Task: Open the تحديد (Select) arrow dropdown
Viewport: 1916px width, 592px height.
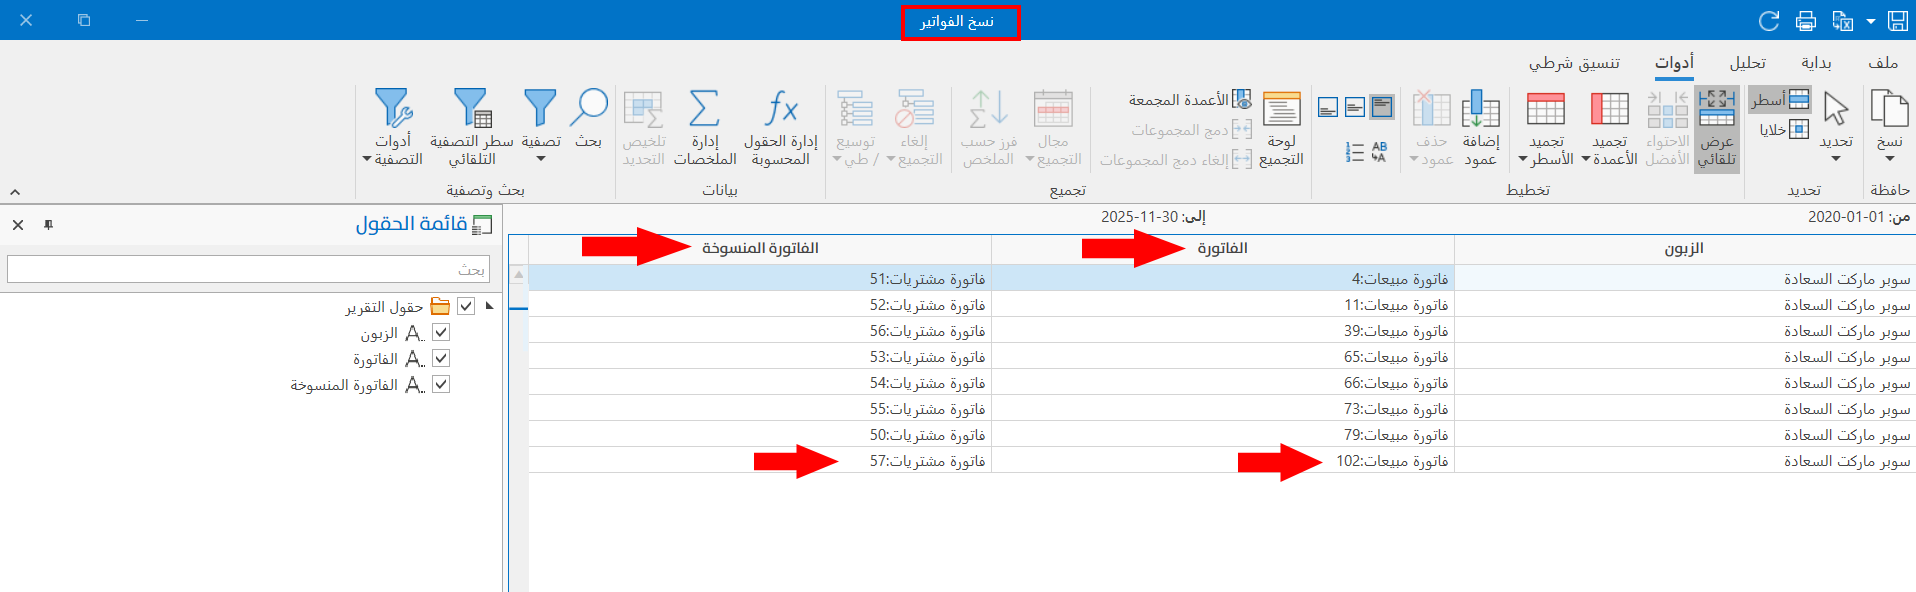Action: point(1837,128)
